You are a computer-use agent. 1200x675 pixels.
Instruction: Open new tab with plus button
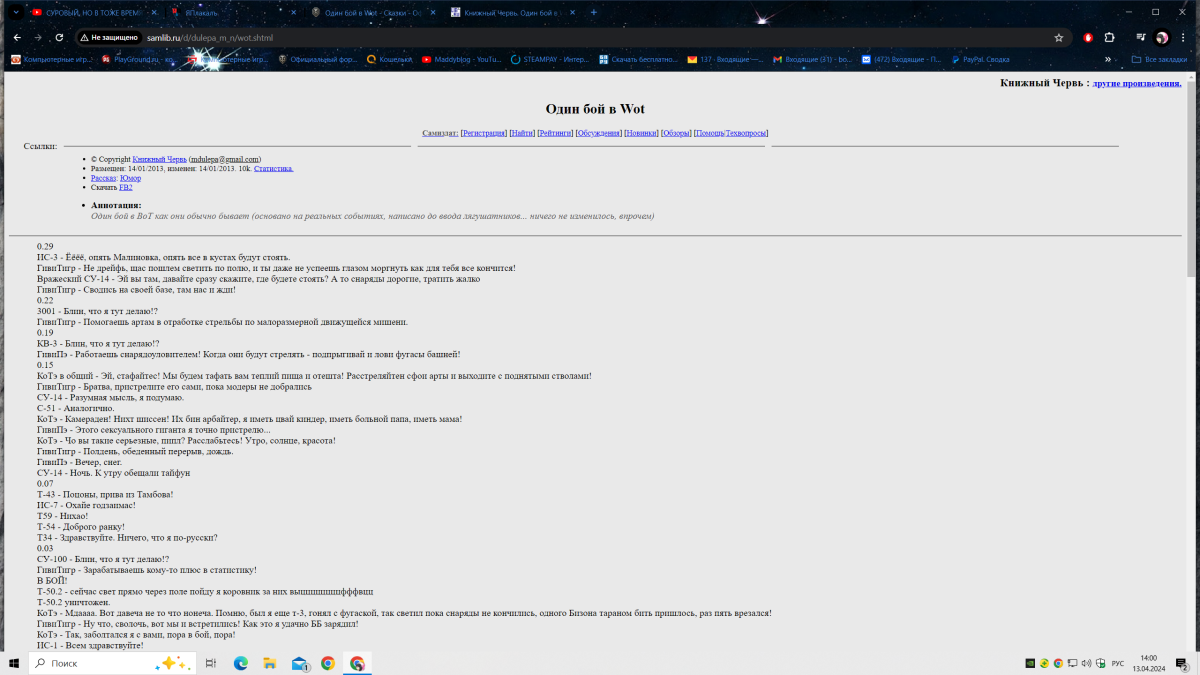click(x=594, y=12)
